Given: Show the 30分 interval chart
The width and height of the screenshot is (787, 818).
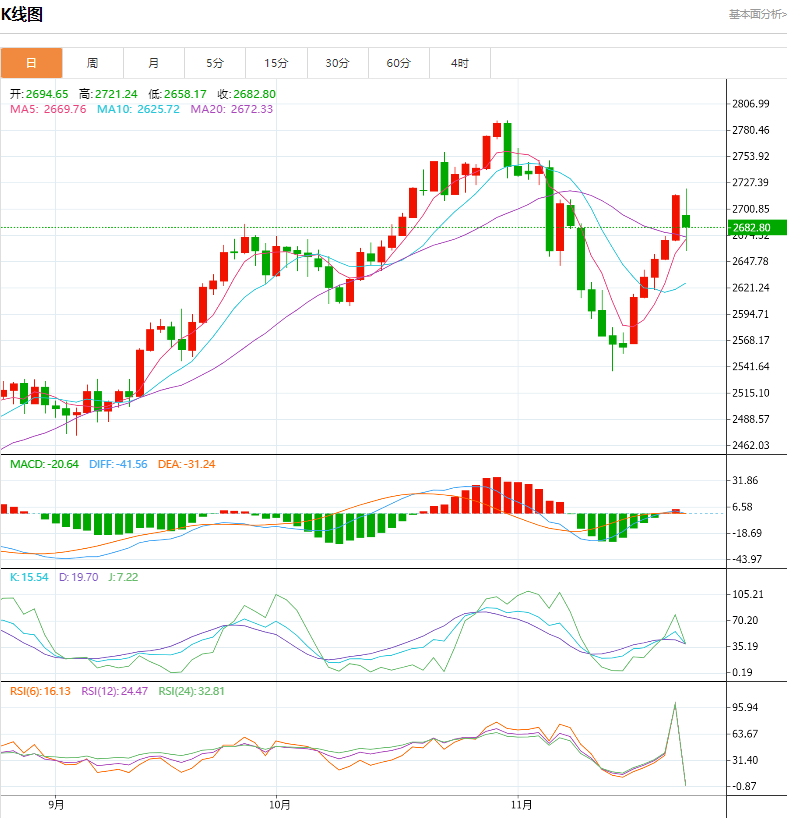Looking at the screenshot, I should [x=337, y=63].
